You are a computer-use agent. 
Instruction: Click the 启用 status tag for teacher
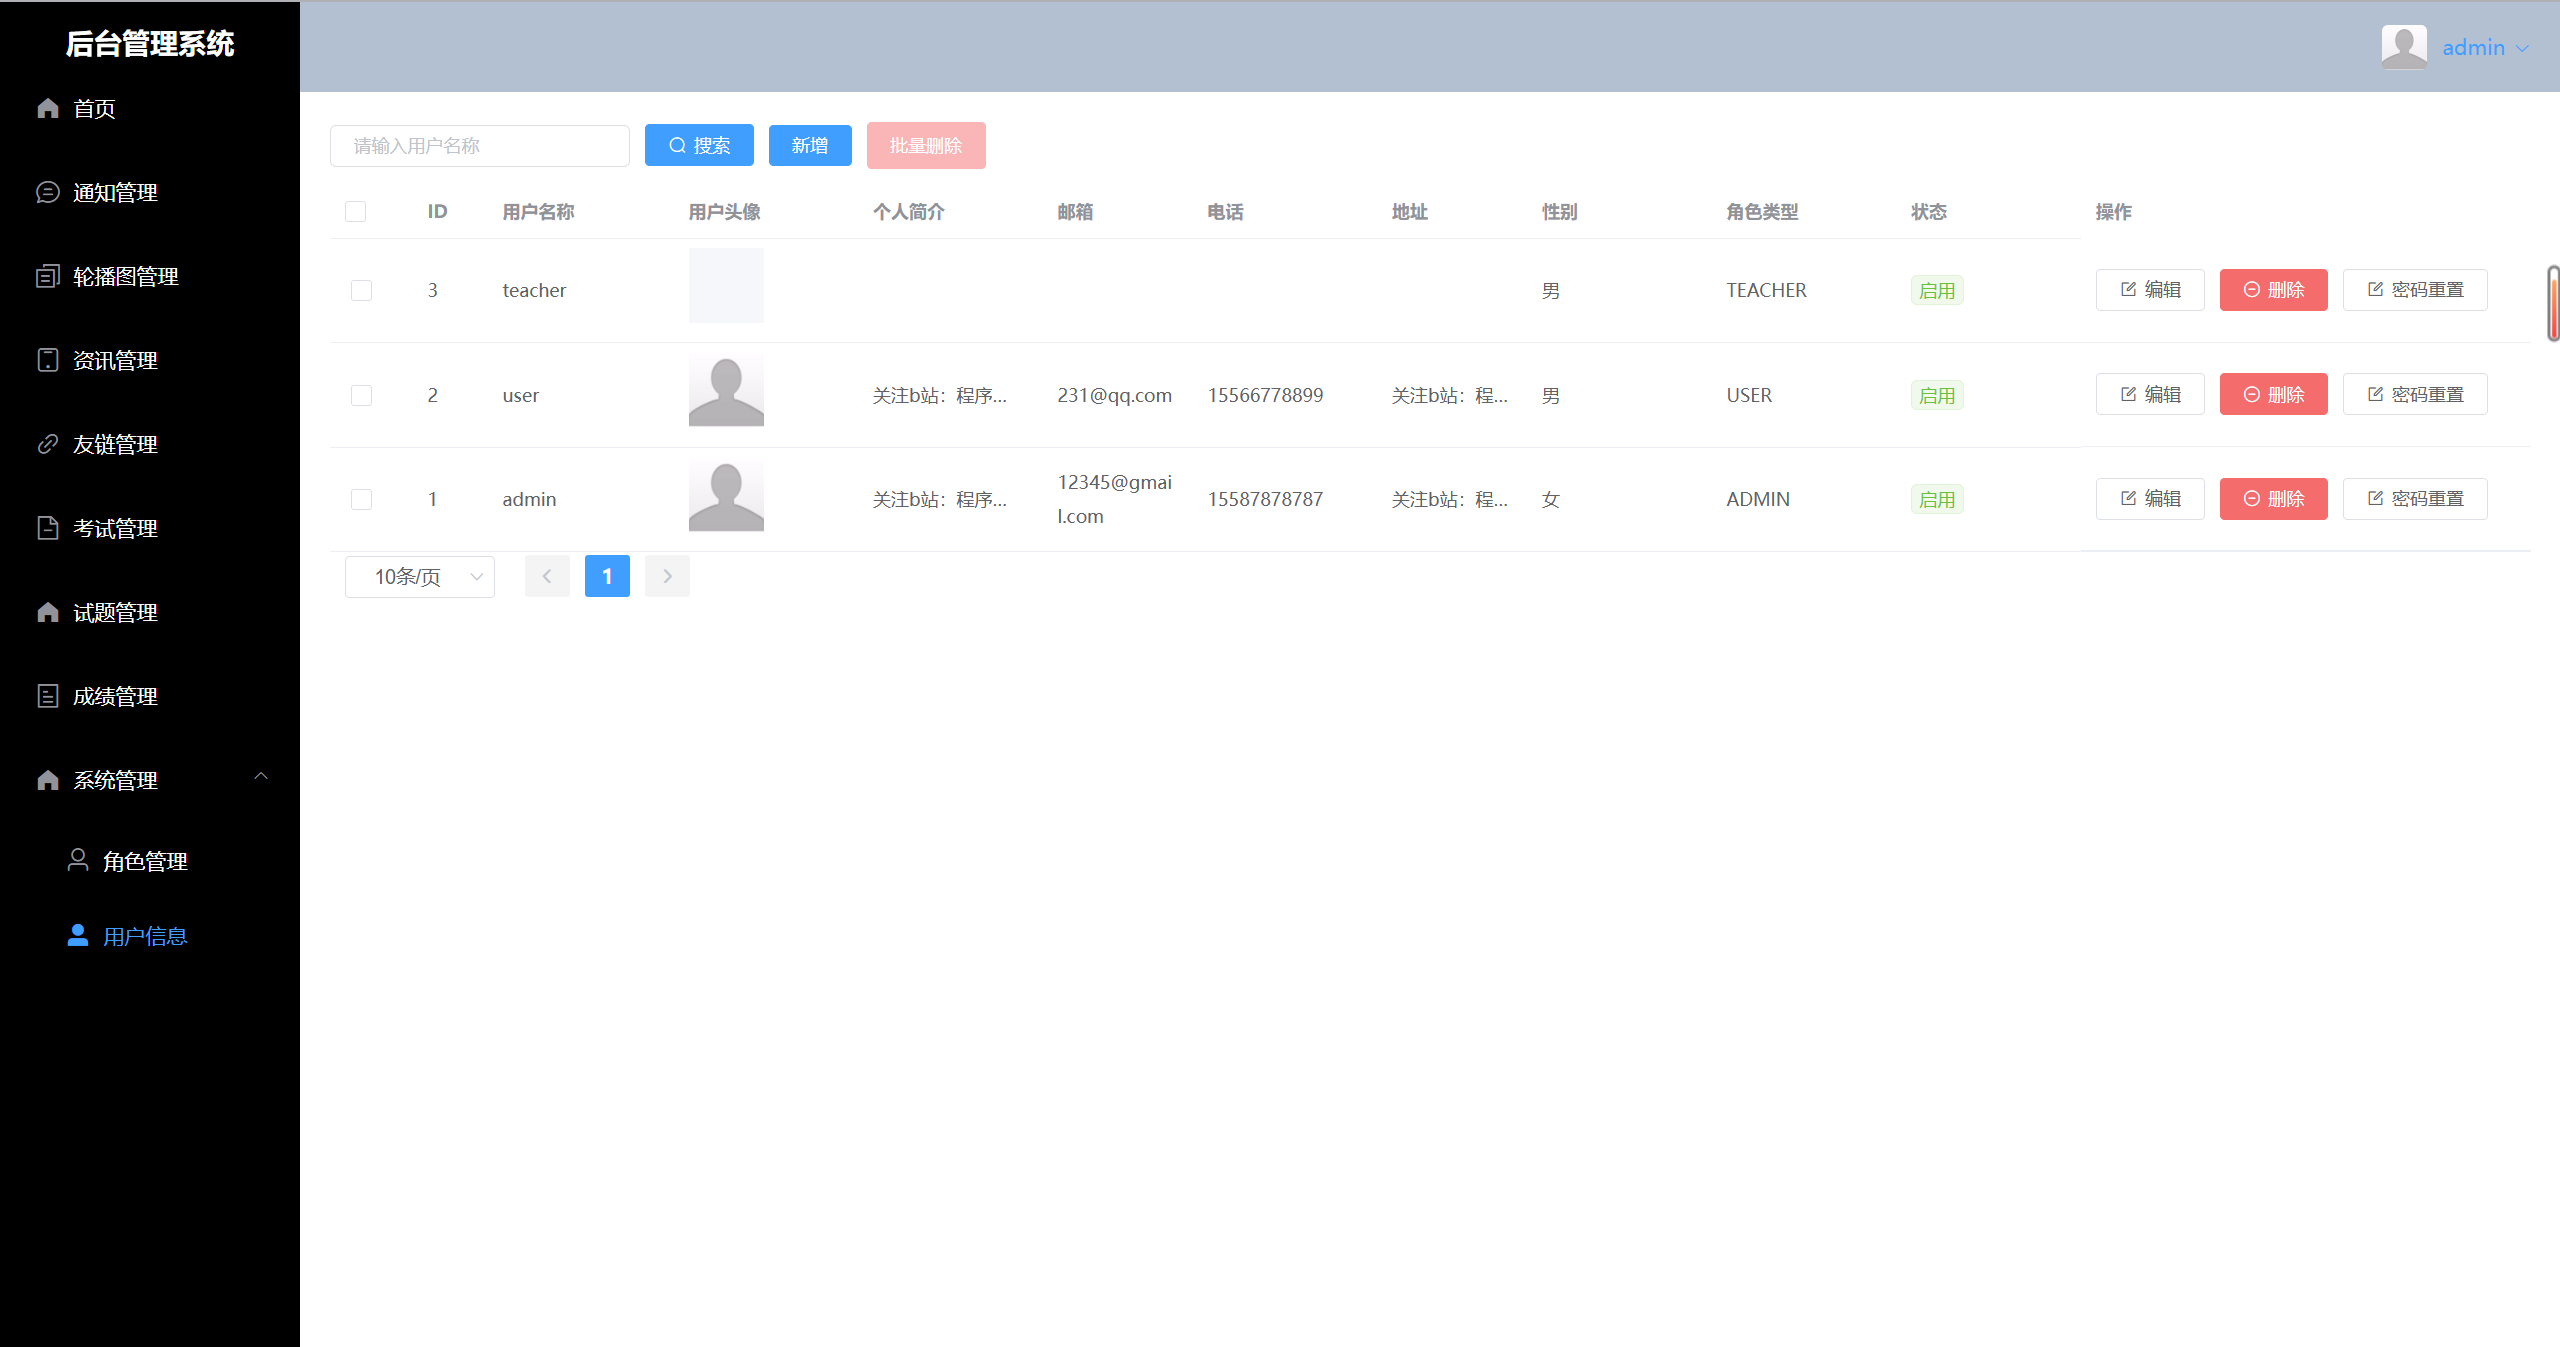pyautogui.click(x=1937, y=291)
